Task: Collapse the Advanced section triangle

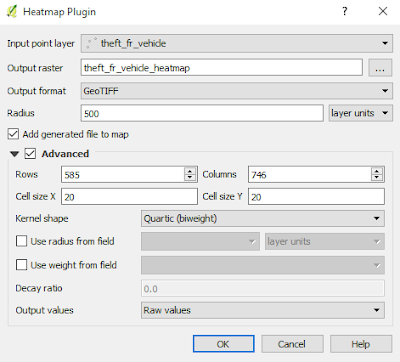Action: [x=14, y=154]
